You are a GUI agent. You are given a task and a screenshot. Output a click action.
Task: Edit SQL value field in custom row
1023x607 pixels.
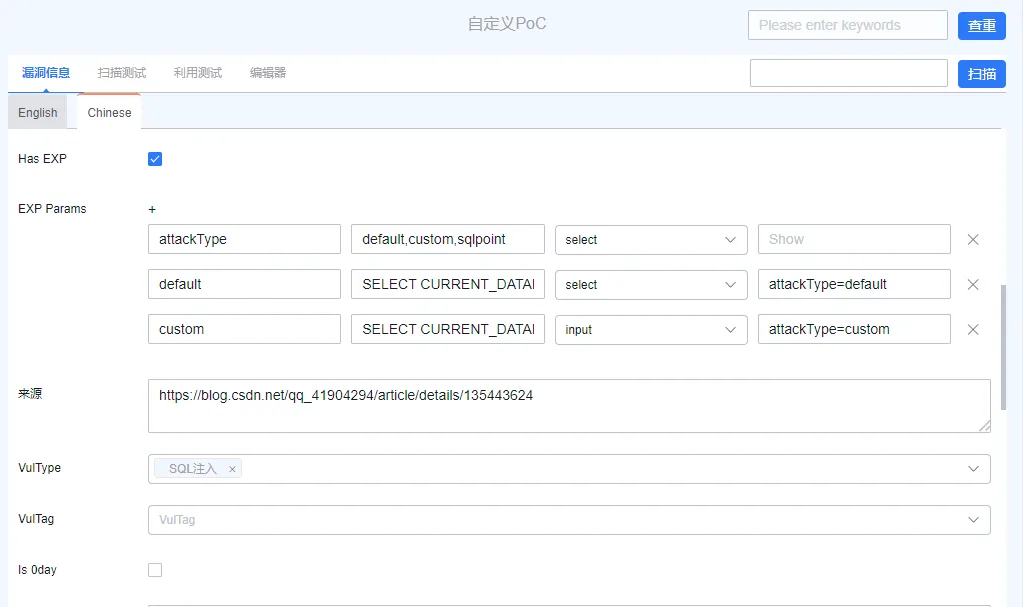[x=448, y=330]
